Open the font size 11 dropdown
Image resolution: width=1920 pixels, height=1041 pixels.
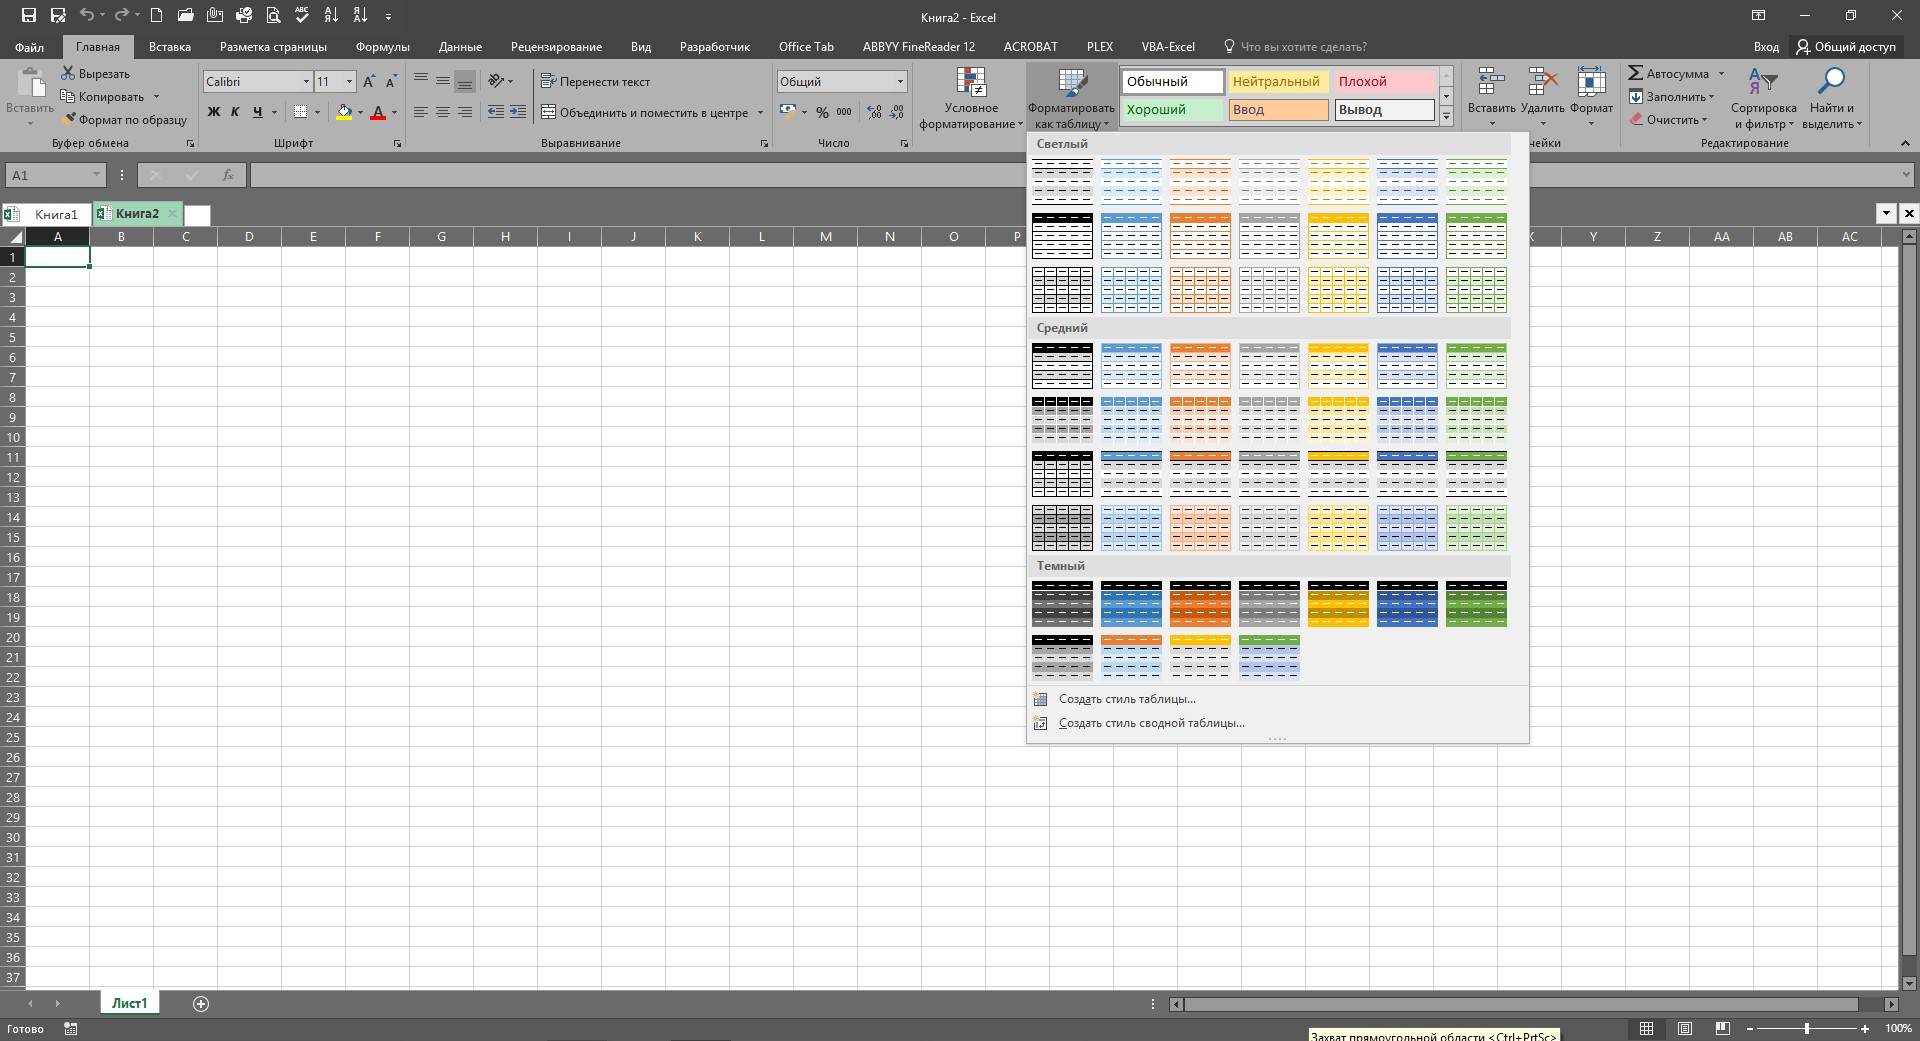349,81
